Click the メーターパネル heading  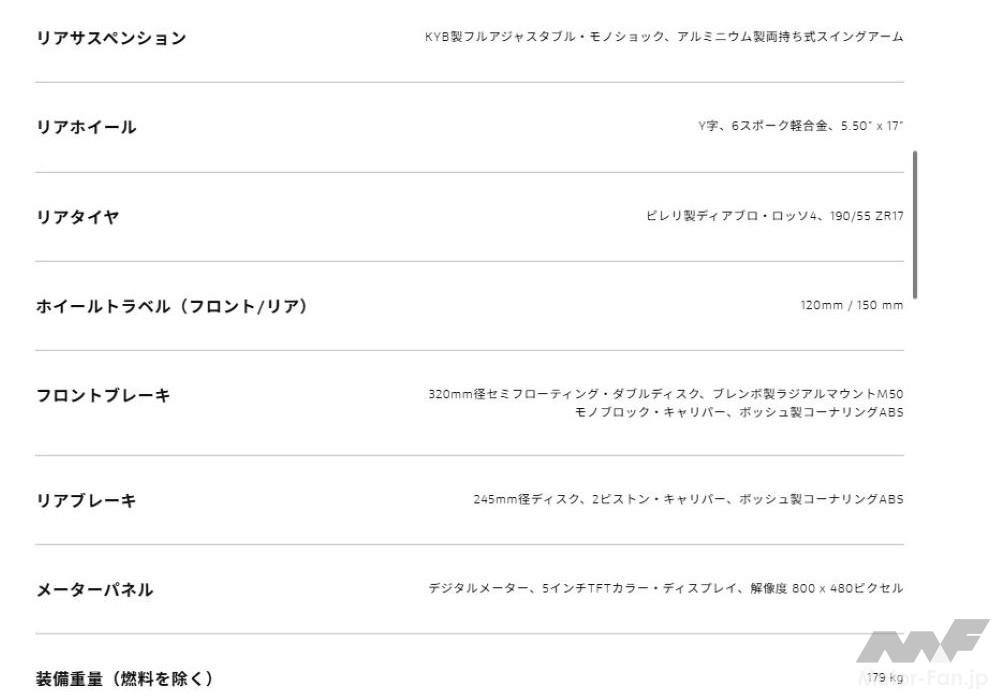click(x=94, y=589)
